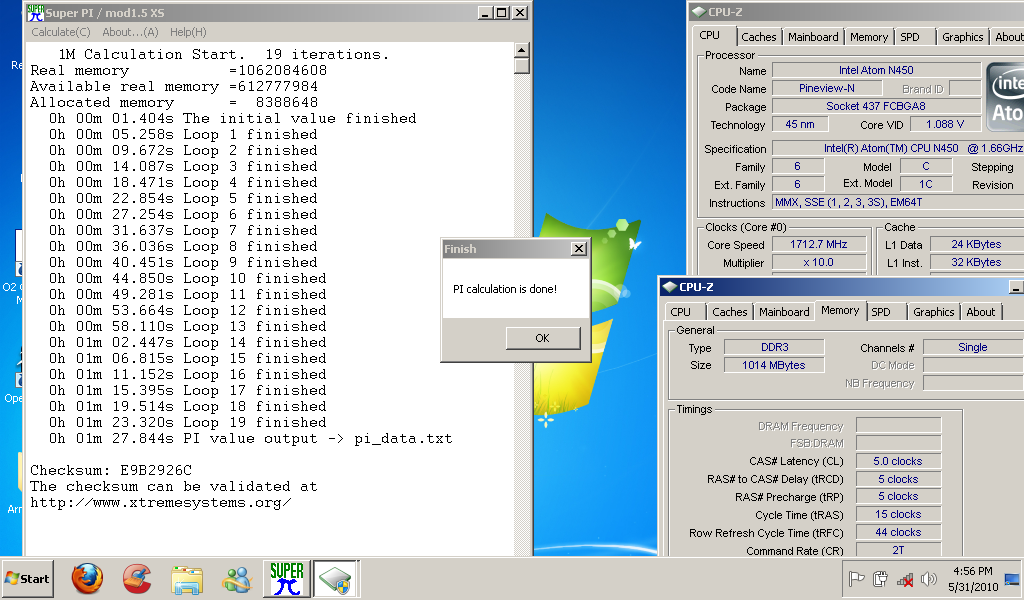The height and width of the screenshot is (600, 1024).
Task: Select Memory tab in upper CPU-Z window
Action: tap(869, 37)
